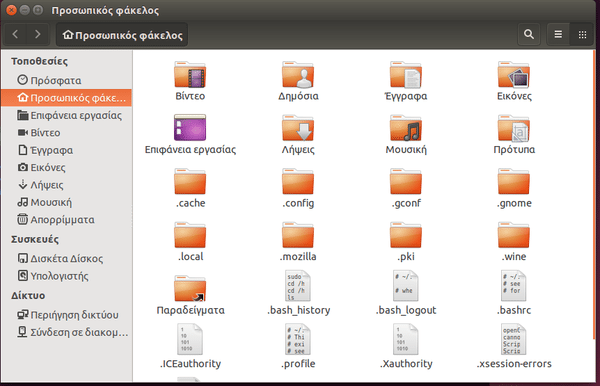Select the .local folder

[190, 235]
